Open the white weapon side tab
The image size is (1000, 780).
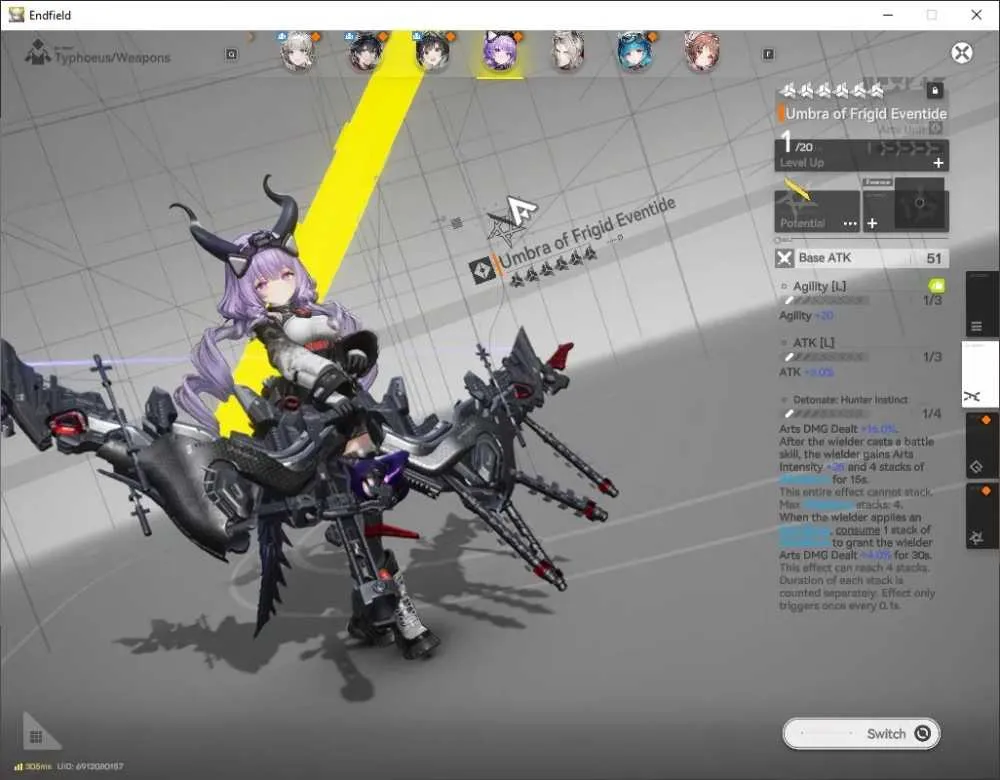tap(980, 374)
